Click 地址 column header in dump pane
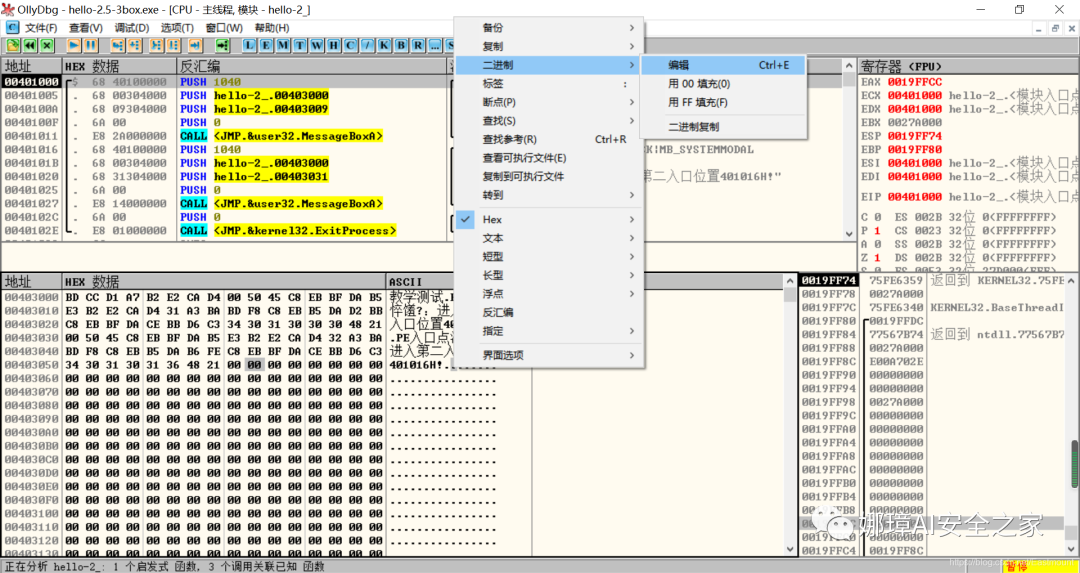The image size is (1080, 573). [x=31, y=282]
